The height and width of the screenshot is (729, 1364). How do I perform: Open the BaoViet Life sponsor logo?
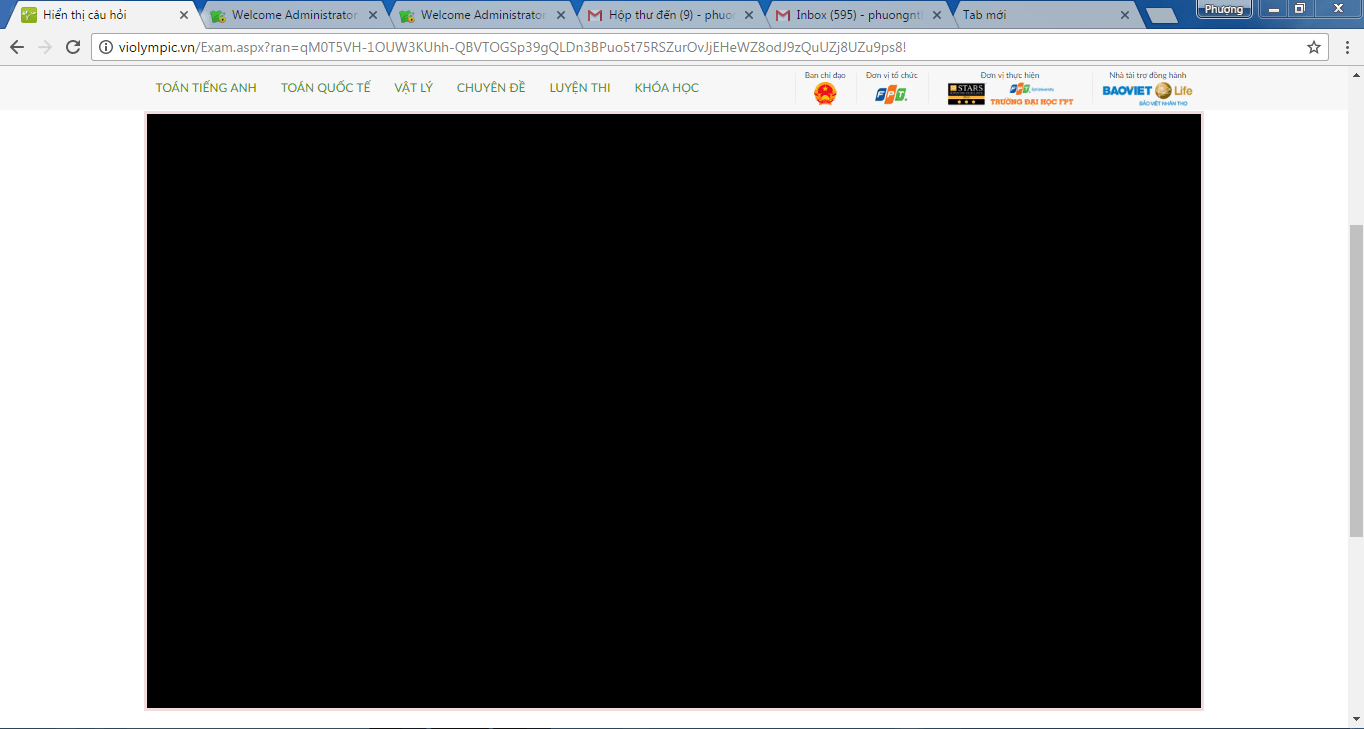(1147, 92)
